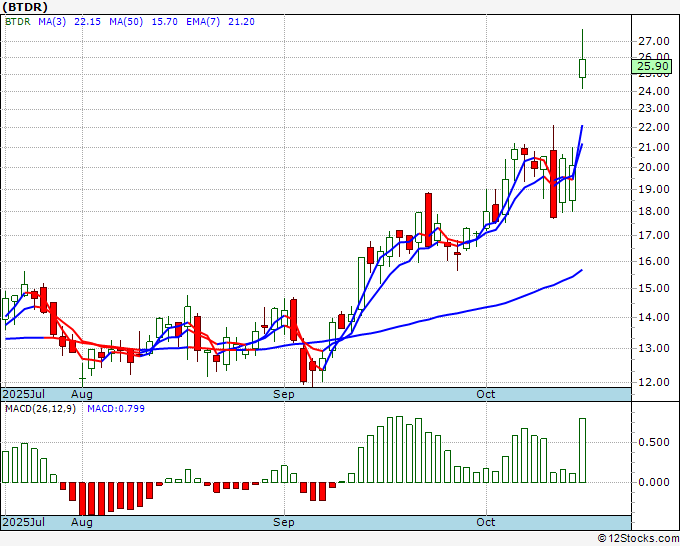Viewport: 680px width, 546px height.
Task: Click the MACD(26,12,9) indicator label
Action: [x=40, y=409]
